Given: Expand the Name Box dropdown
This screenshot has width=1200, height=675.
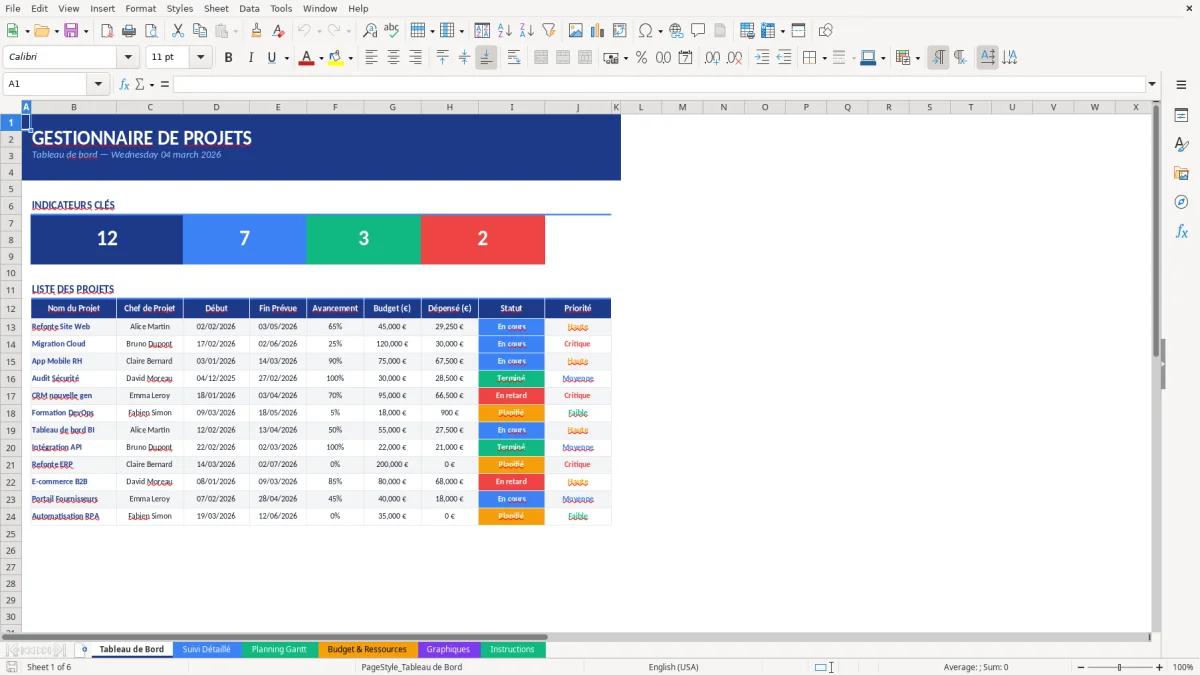Looking at the screenshot, I should (x=99, y=84).
